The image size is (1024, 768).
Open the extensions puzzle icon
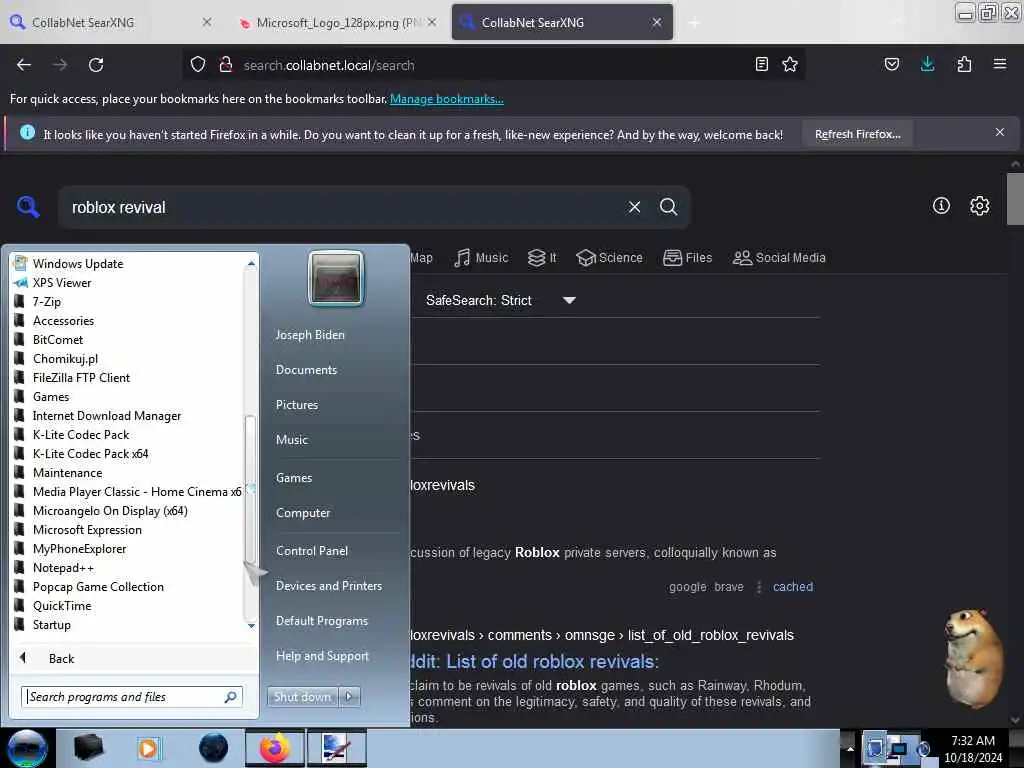pos(964,64)
